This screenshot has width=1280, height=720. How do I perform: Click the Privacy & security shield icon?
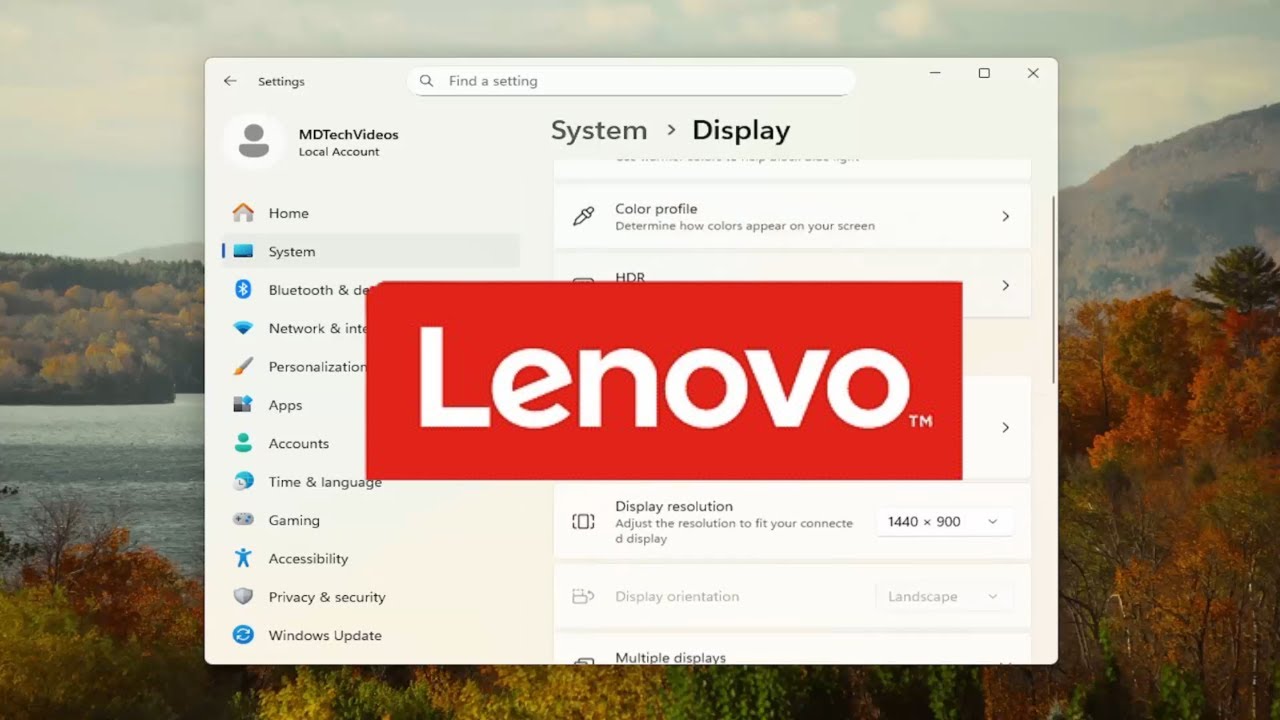click(x=243, y=597)
